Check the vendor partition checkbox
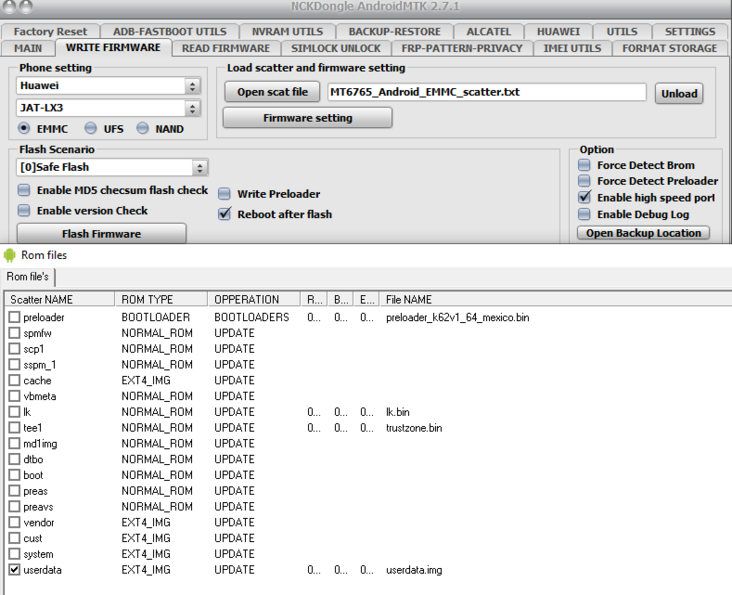This screenshot has width=732, height=595. point(14,522)
